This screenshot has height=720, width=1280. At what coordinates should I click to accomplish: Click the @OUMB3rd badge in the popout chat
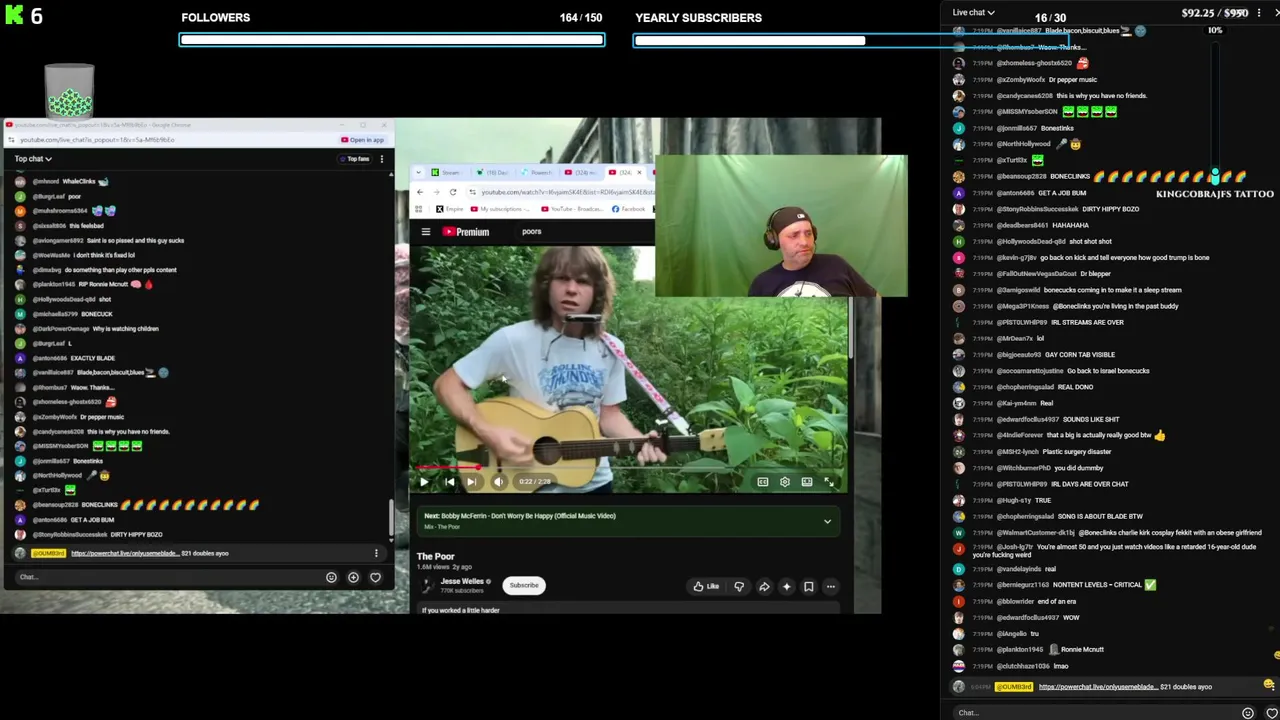pos(48,553)
